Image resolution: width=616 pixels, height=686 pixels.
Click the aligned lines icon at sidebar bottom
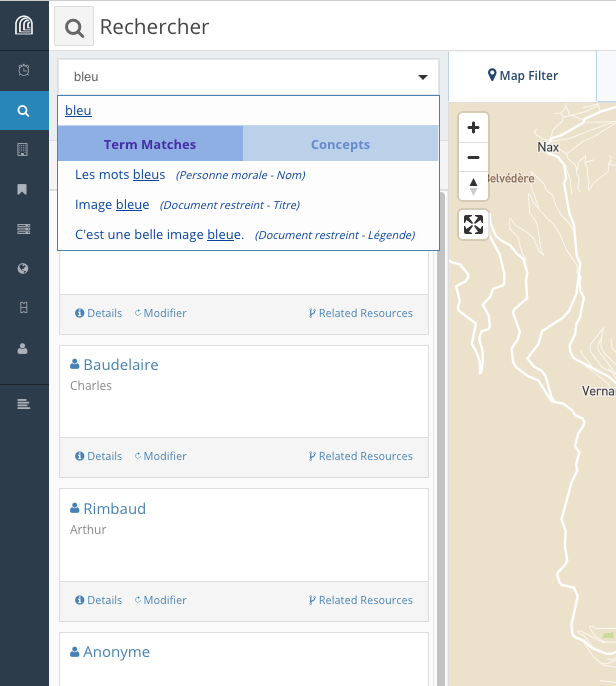(24, 404)
